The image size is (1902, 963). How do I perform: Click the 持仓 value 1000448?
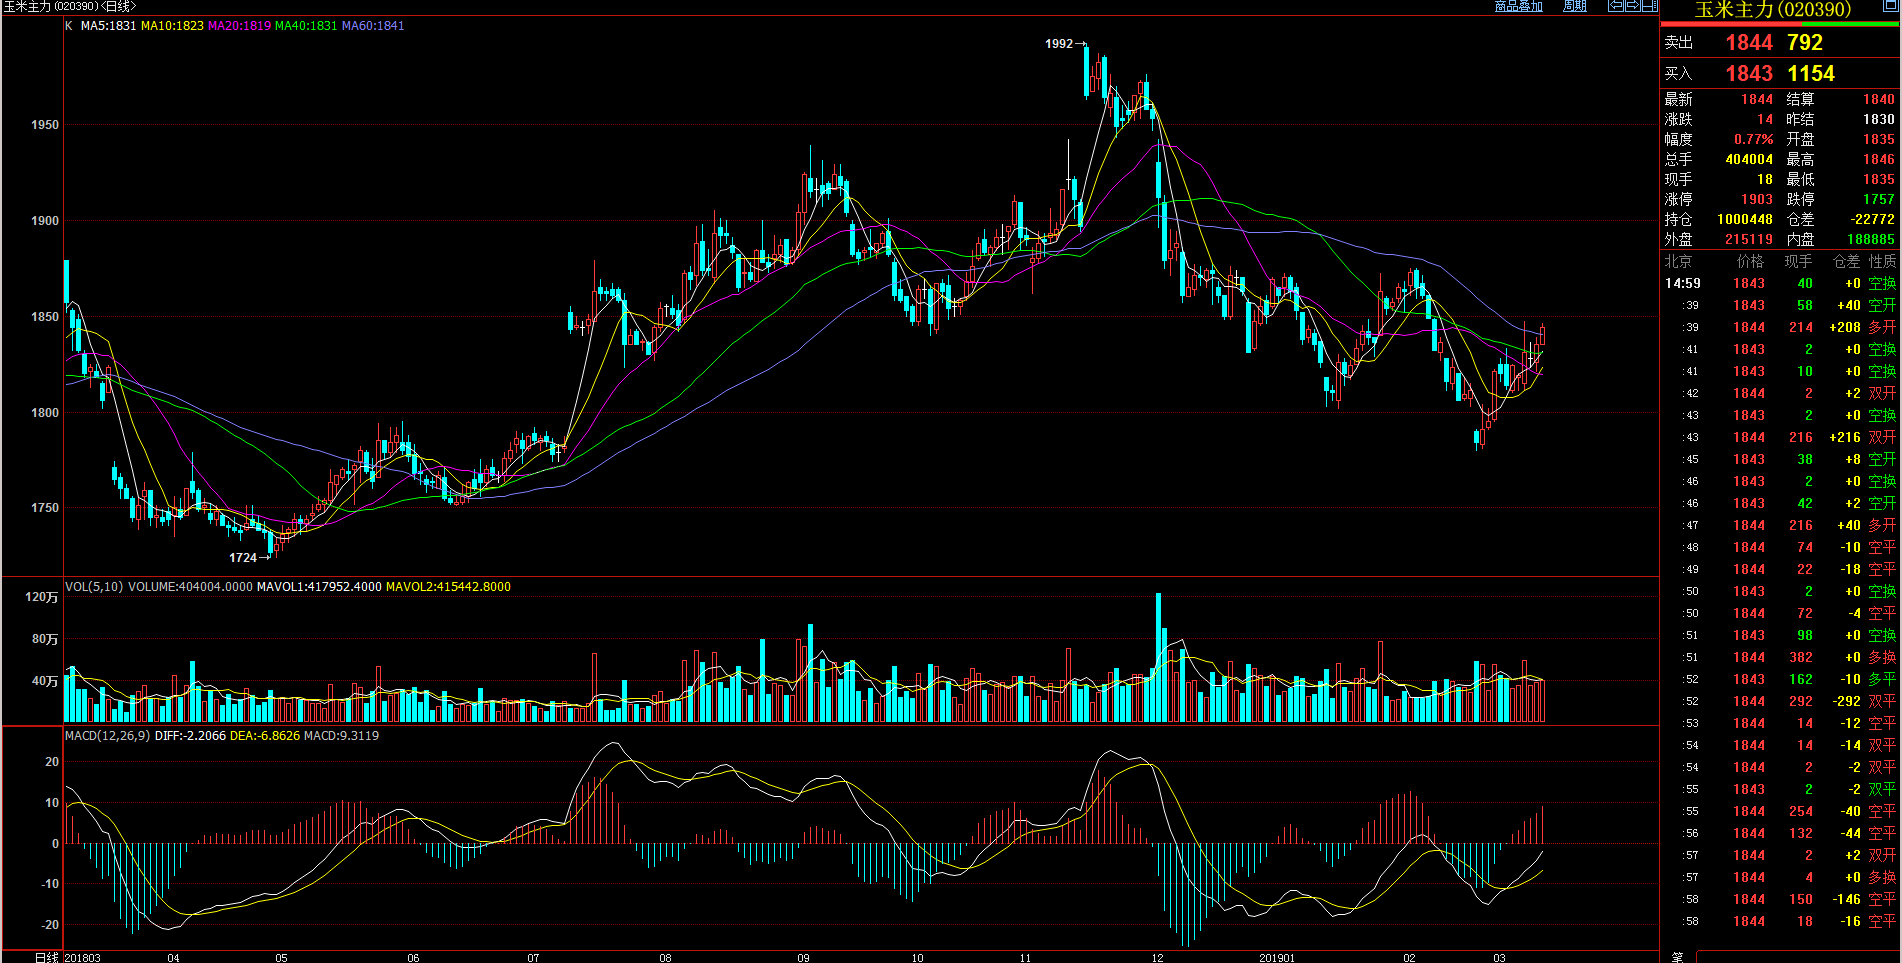(1745, 219)
